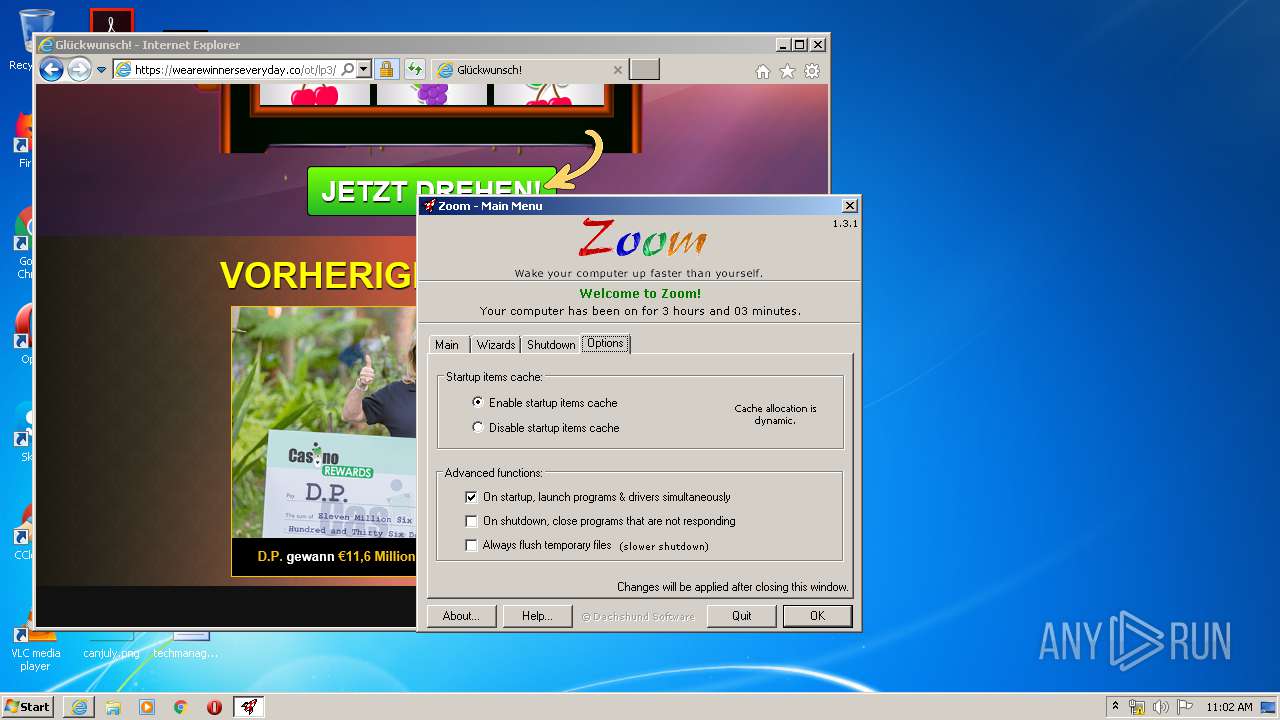Click the JETZT DREHEN! green button
The height and width of the screenshot is (720, 1280).
click(432, 191)
